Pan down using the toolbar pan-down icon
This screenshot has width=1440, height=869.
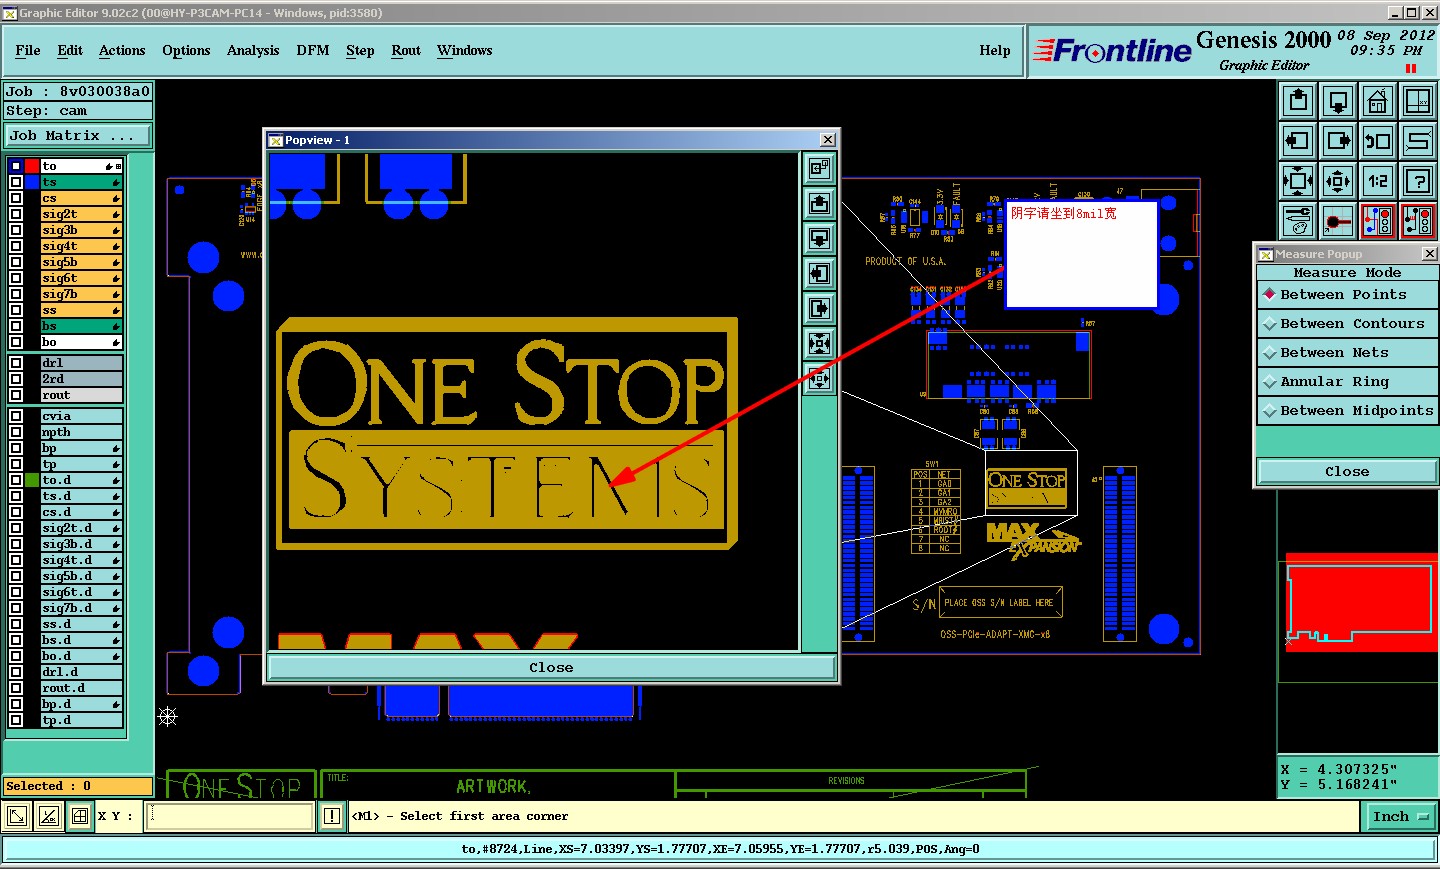1338,101
